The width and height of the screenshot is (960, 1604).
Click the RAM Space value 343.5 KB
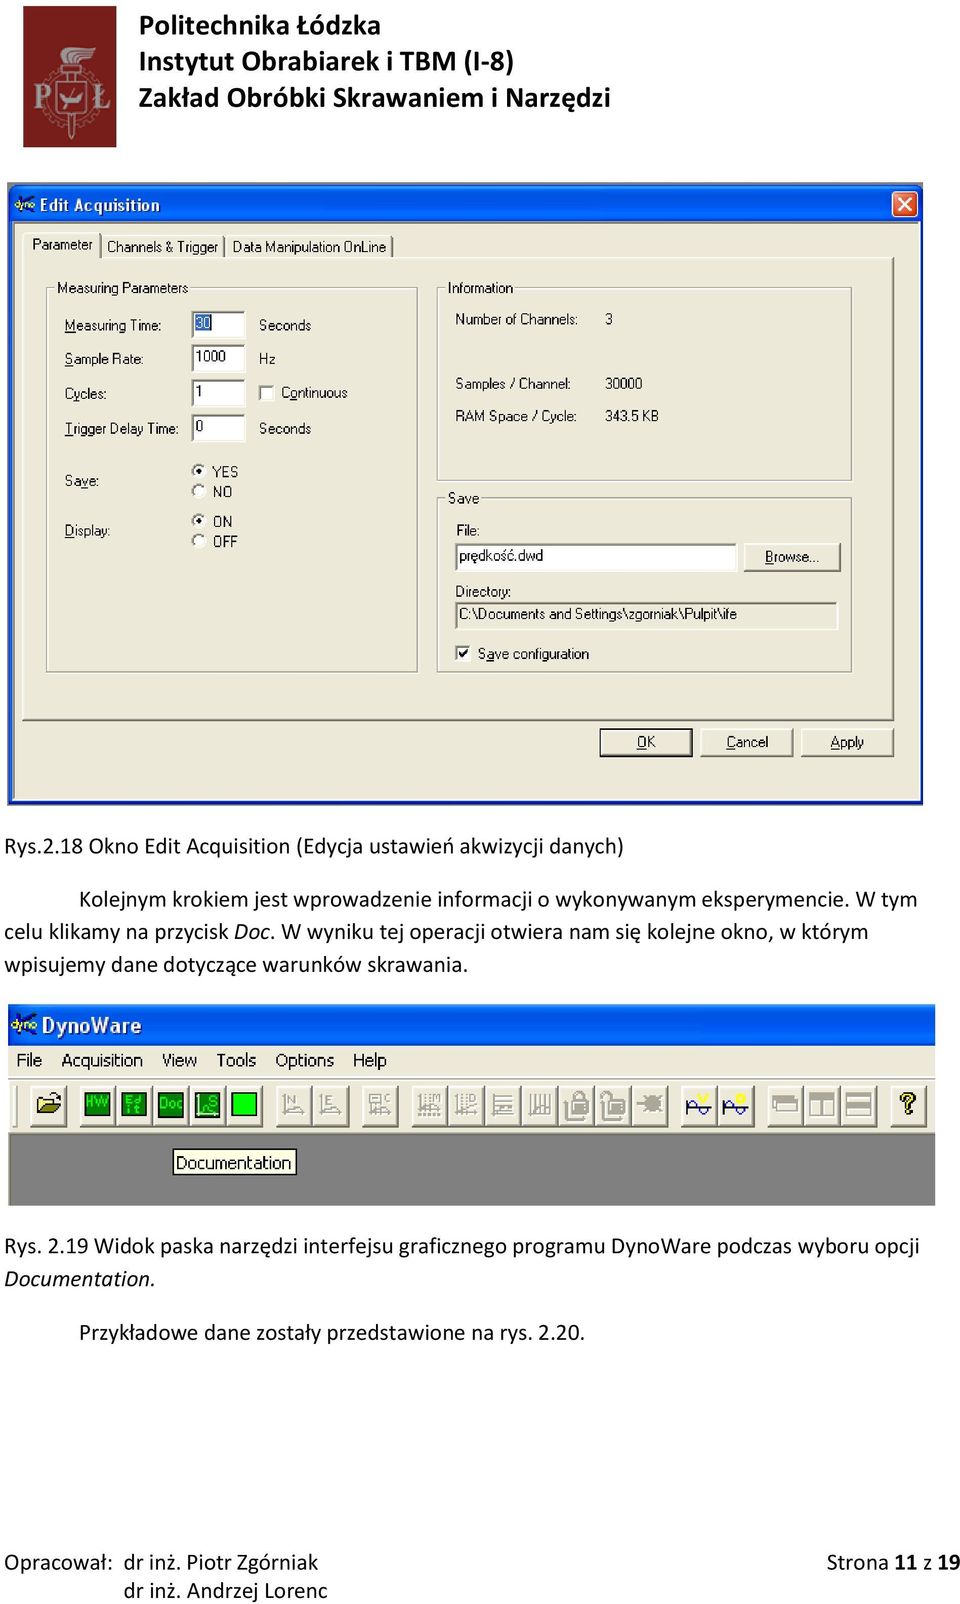(632, 416)
